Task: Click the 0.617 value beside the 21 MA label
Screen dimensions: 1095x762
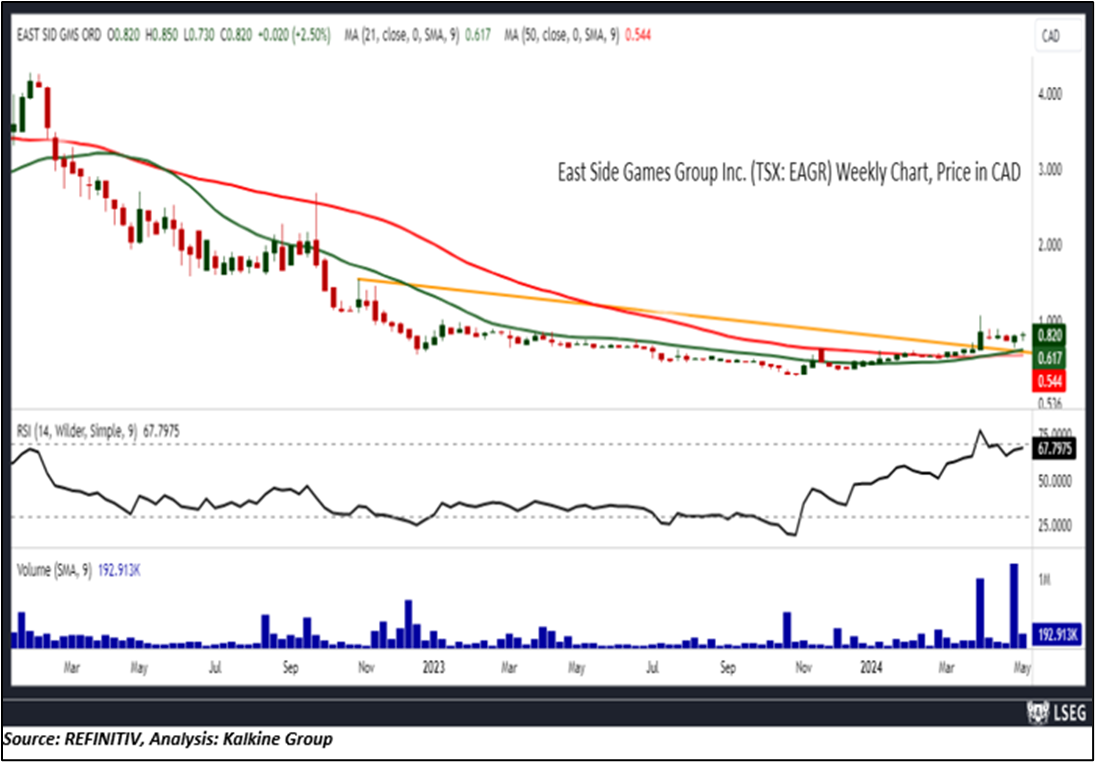Action: 476,34
